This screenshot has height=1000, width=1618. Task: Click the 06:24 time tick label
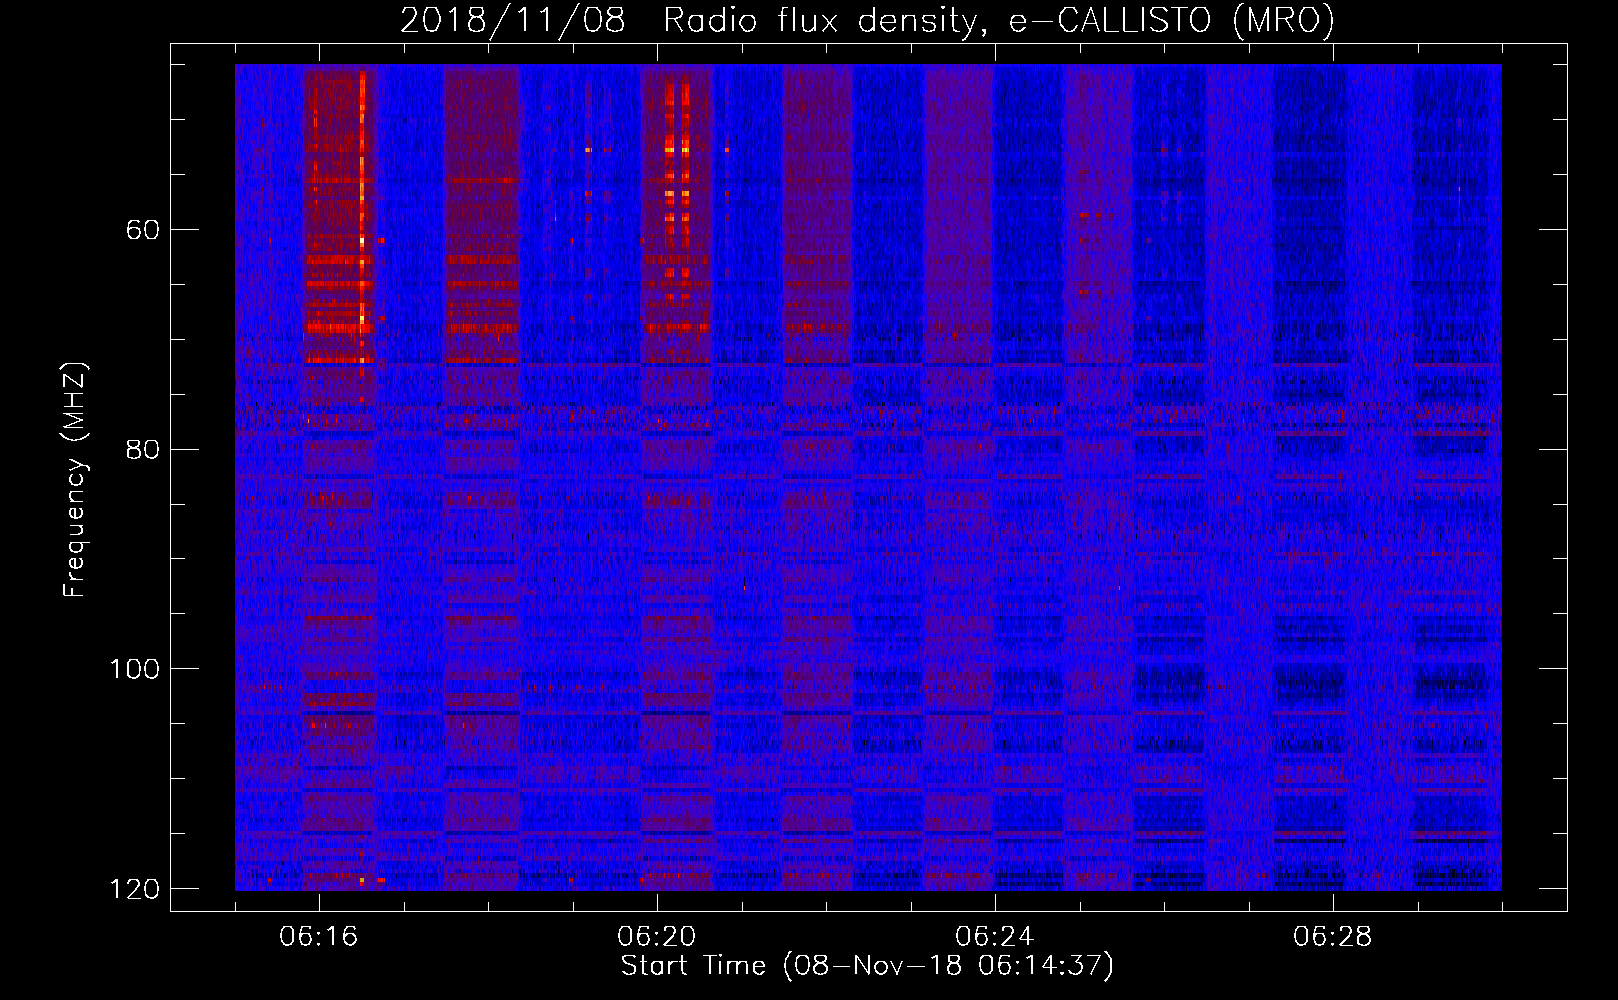pos(995,937)
